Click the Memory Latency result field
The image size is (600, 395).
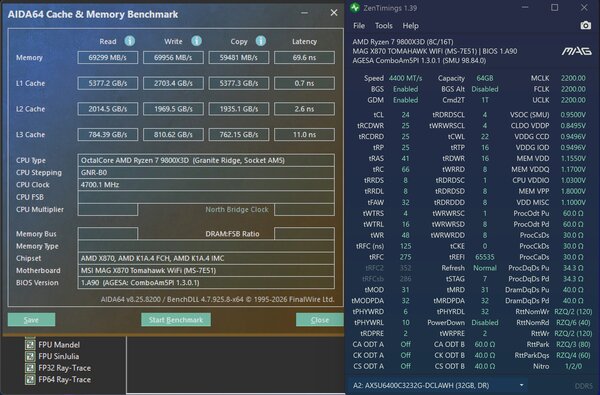pos(304,57)
